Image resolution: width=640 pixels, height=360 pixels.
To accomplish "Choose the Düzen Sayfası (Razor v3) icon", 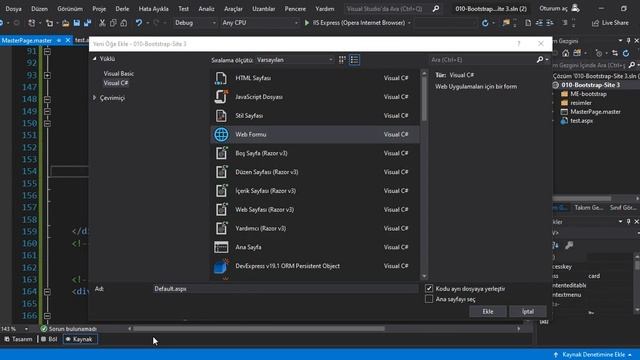I will [x=221, y=172].
